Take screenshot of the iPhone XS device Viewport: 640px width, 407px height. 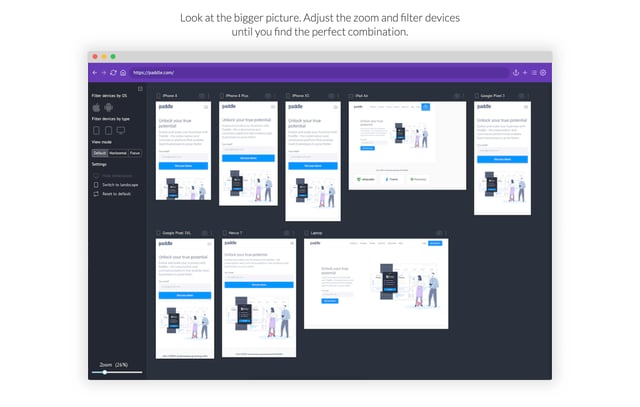[x=331, y=96]
